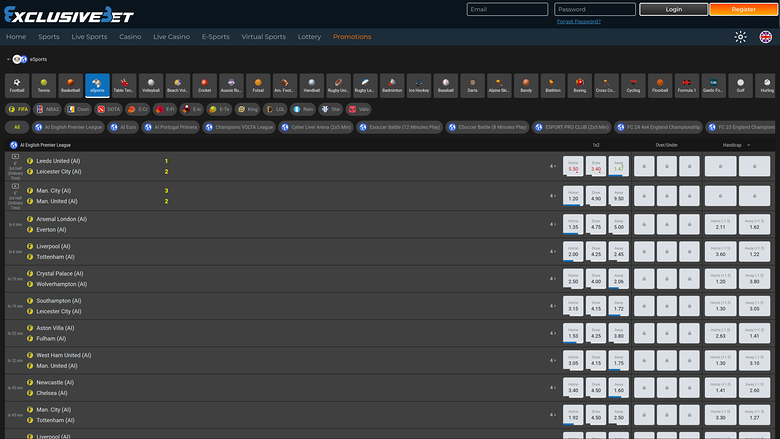Open the Live Casino menu item
The height and width of the screenshot is (439, 780).
pyautogui.click(x=171, y=37)
